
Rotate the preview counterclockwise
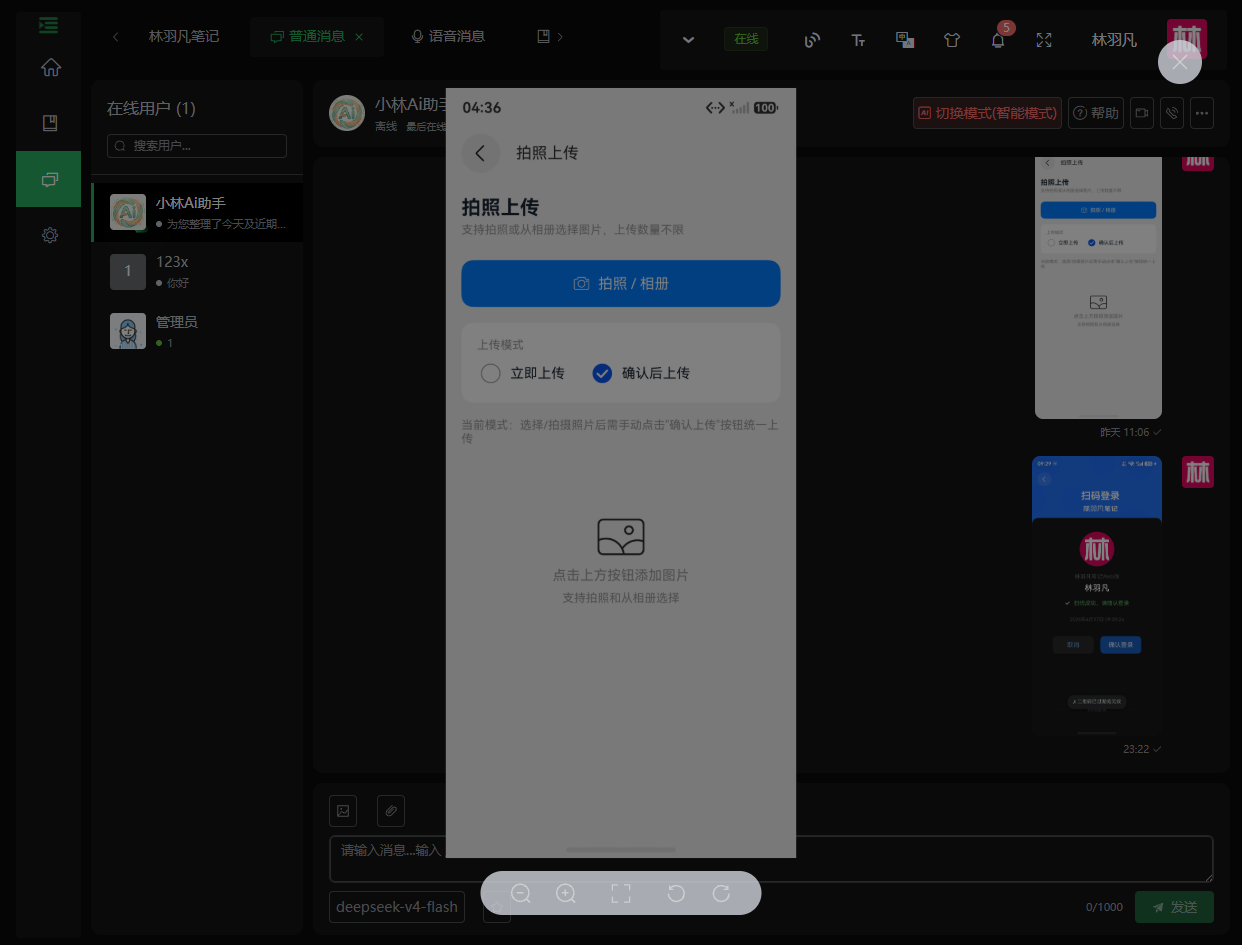click(676, 893)
